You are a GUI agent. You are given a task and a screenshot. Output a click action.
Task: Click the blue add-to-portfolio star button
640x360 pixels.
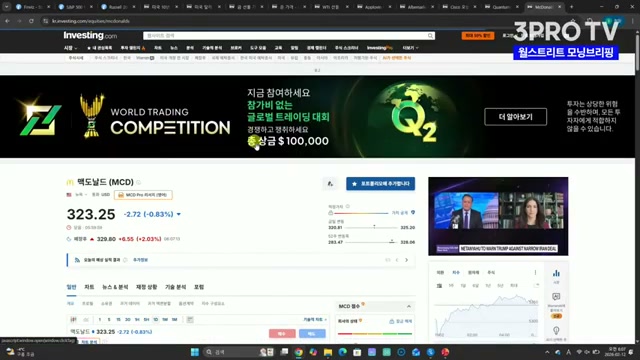tap(380, 184)
